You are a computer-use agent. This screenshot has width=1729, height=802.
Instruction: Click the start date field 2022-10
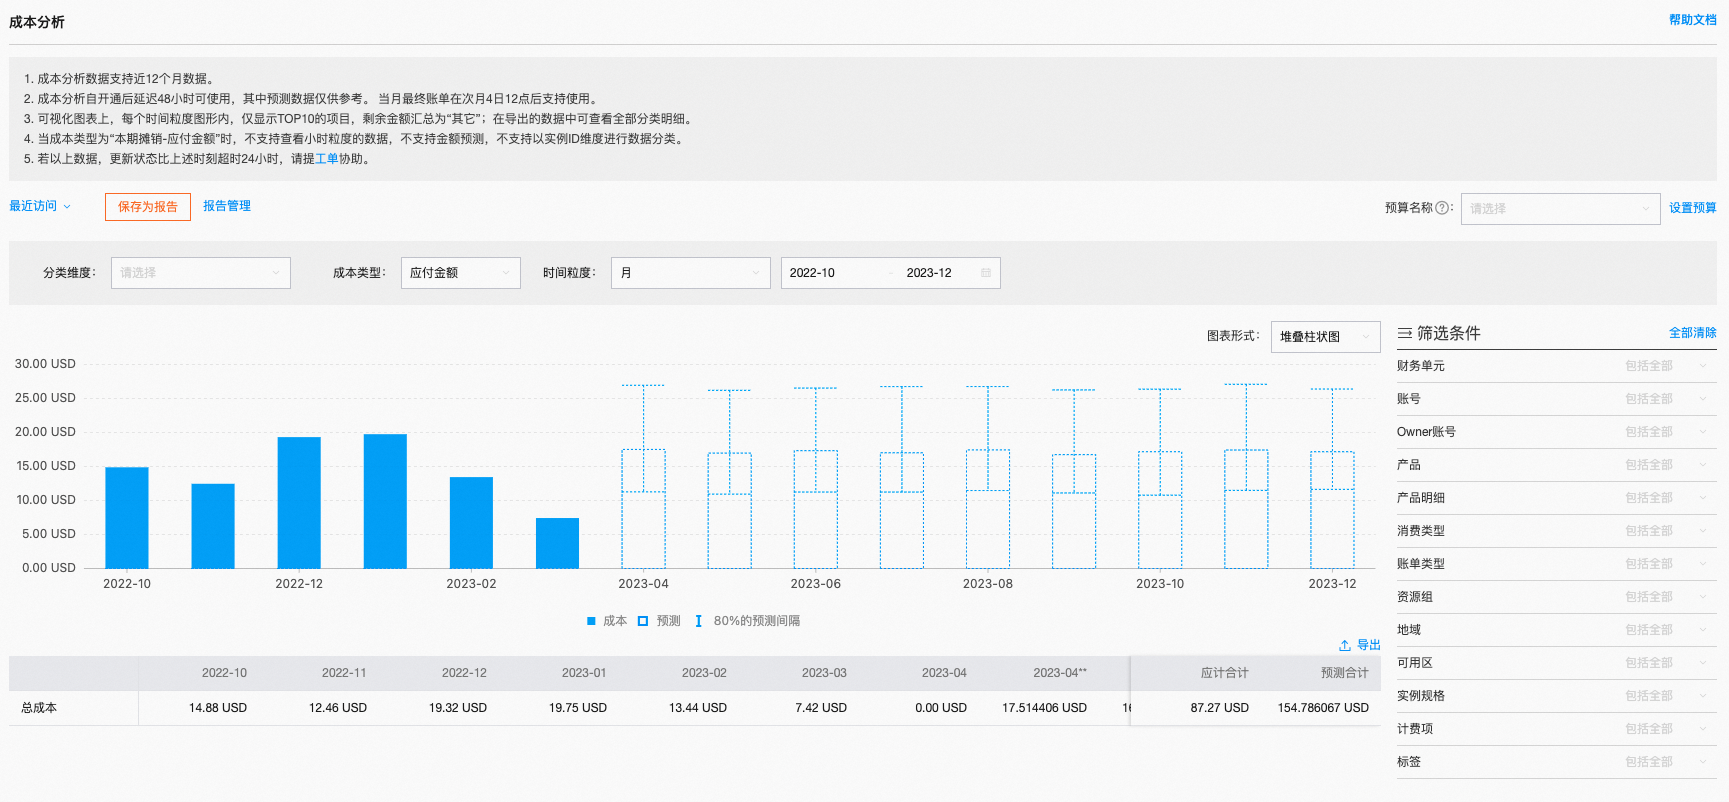pos(835,273)
